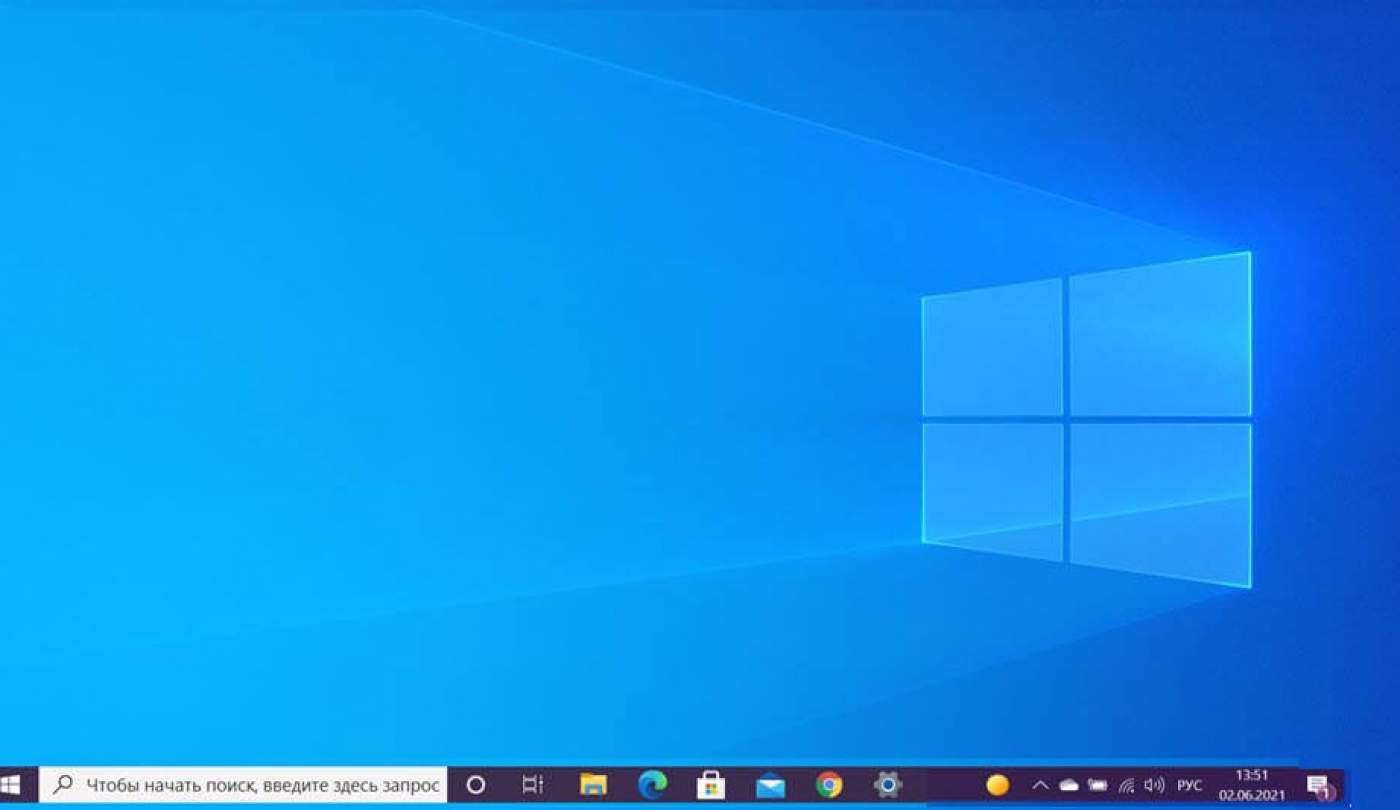Open Settings gear app on taskbar
Viewport: 1400px width, 810px height.
coord(888,785)
